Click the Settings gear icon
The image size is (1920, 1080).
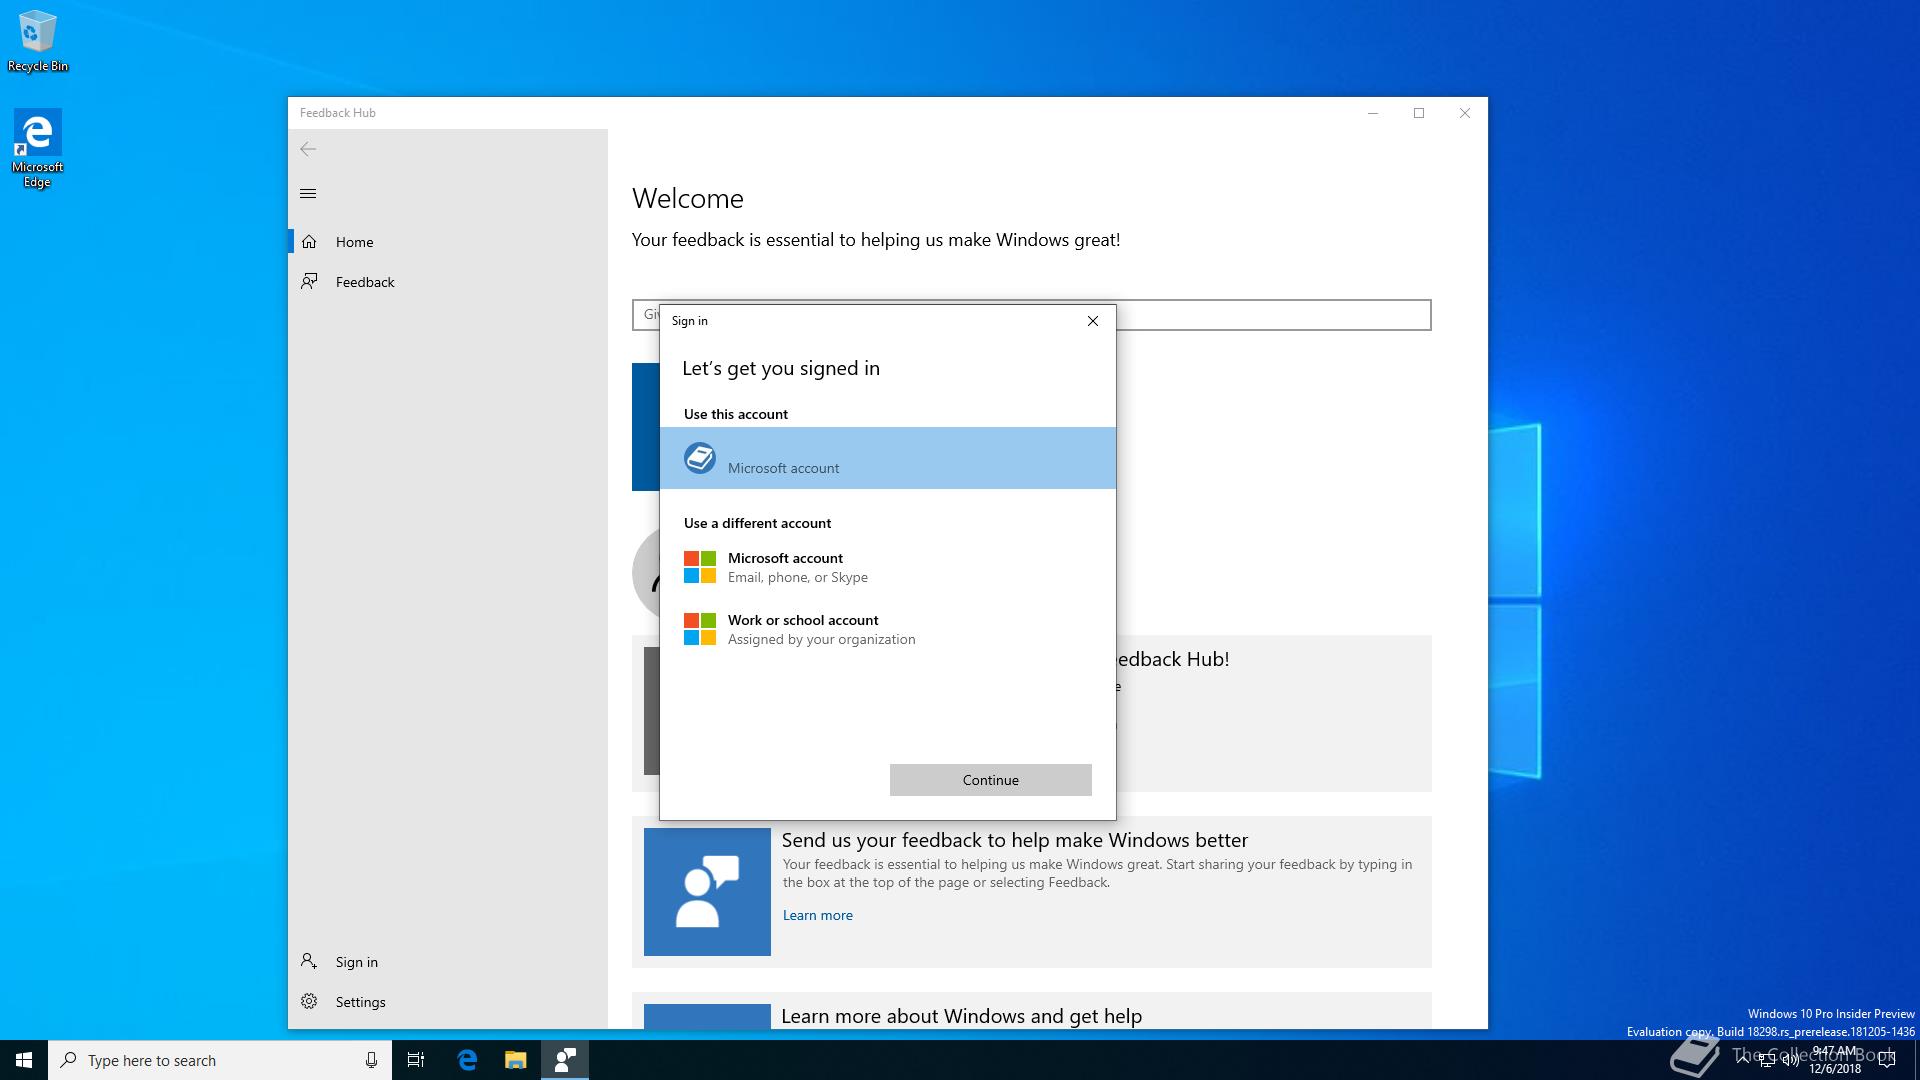pos(309,1001)
